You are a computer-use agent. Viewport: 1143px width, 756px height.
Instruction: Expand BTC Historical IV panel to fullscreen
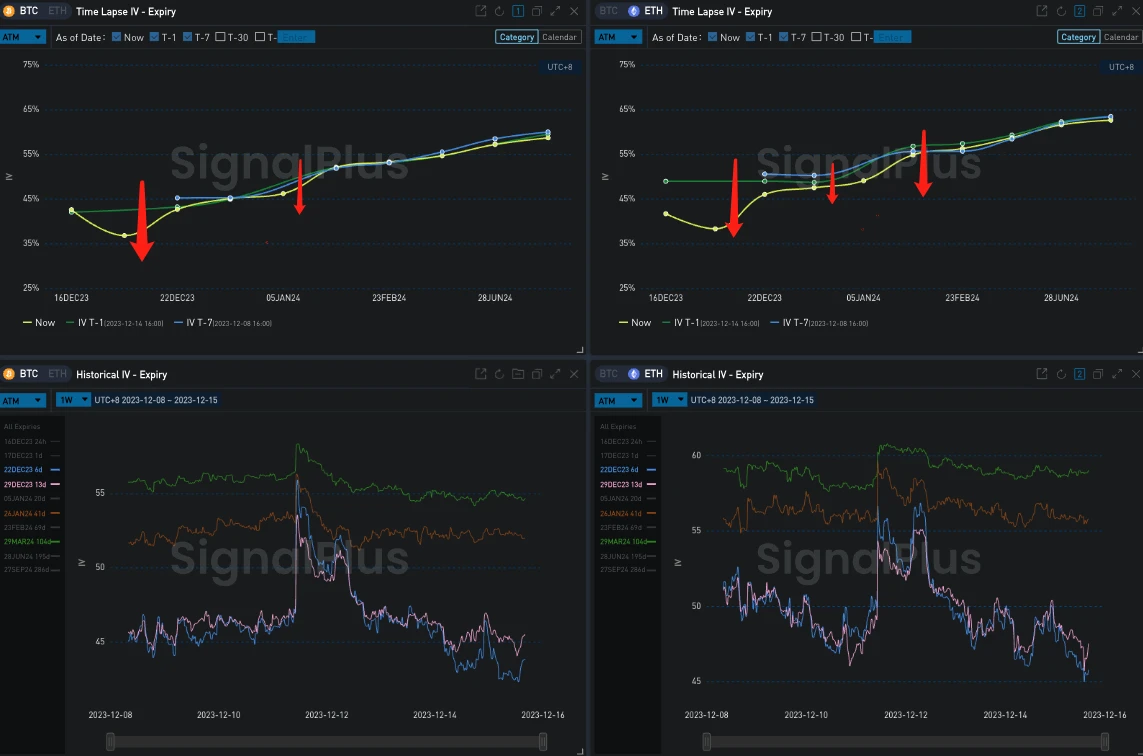[x=555, y=374]
